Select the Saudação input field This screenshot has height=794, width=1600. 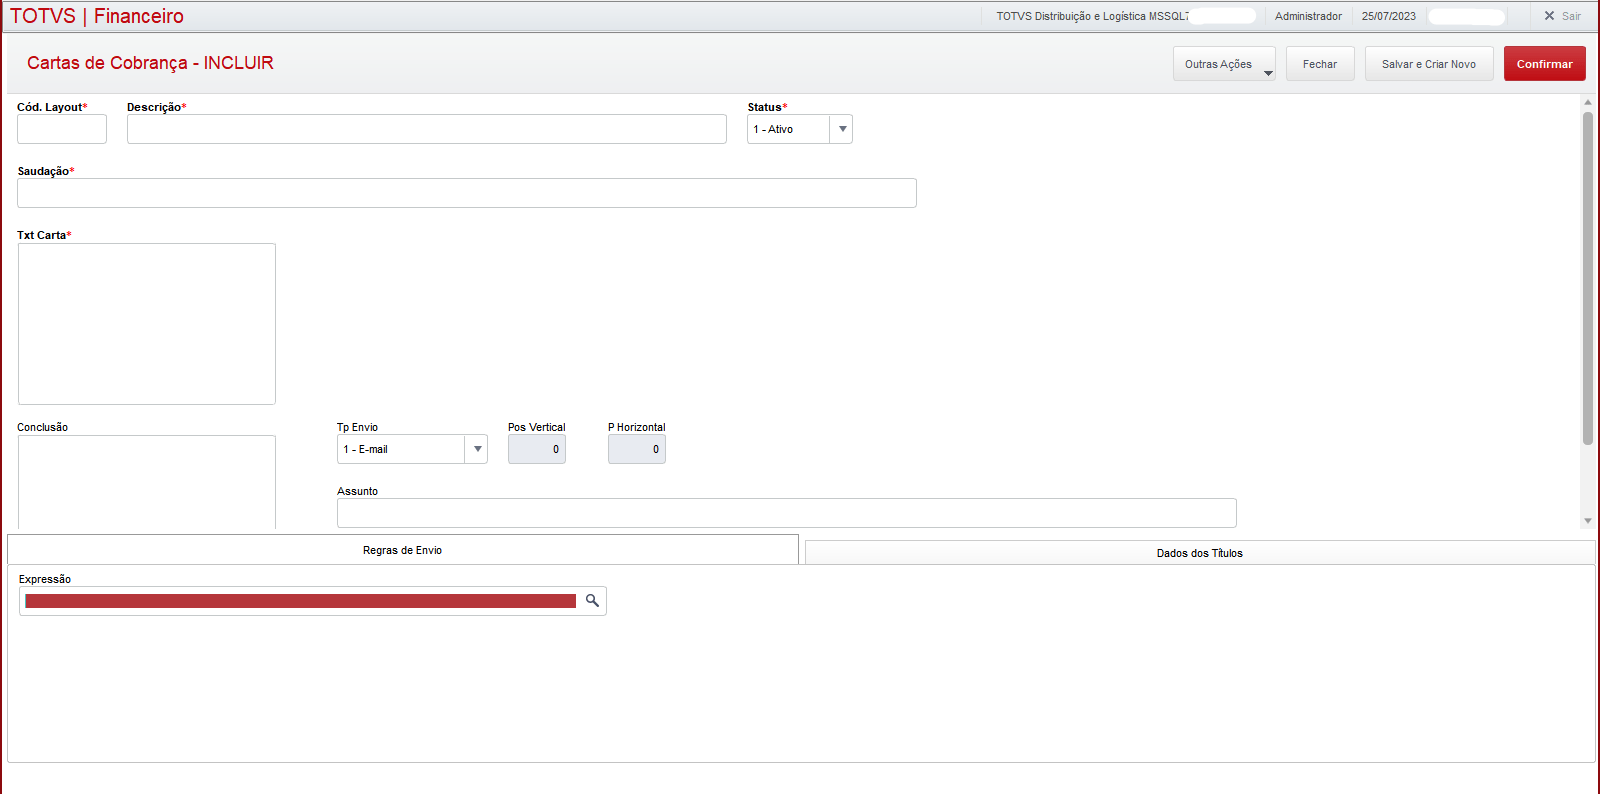coord(466,193)
